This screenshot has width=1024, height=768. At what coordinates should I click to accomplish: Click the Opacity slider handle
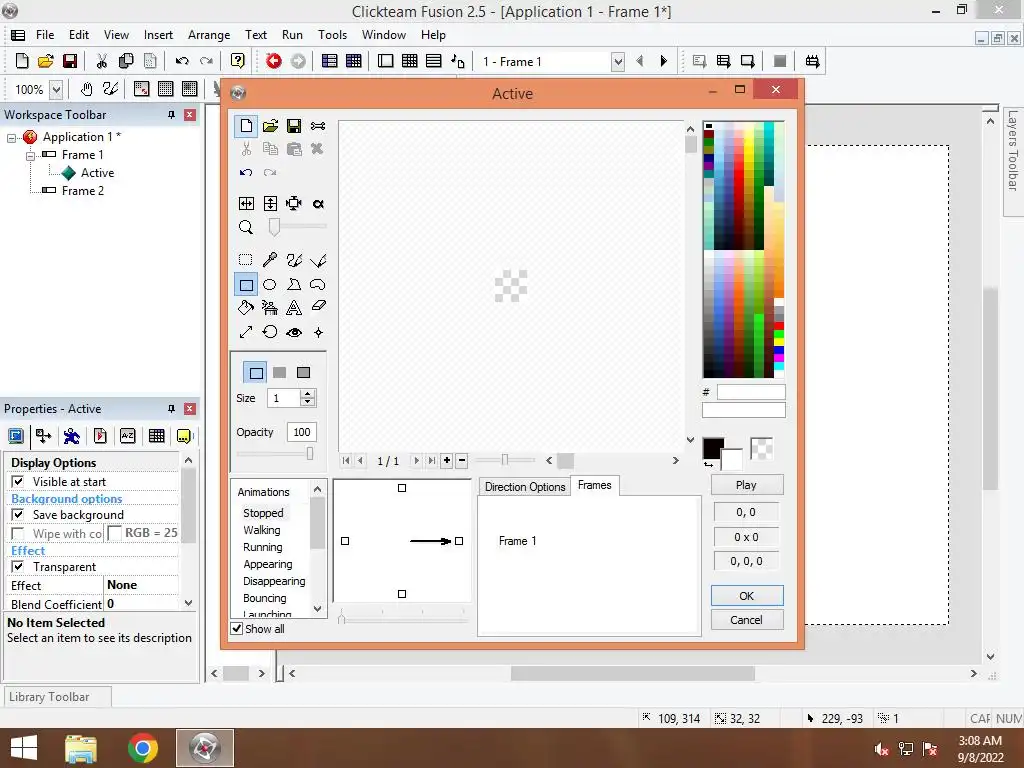tap(310, 453)
